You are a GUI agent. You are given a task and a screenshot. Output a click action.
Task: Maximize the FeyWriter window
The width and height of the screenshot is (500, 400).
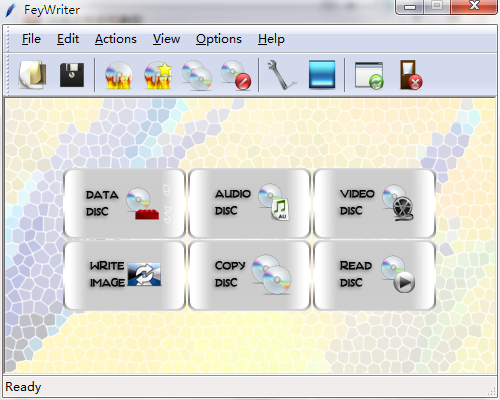(437, 6)
